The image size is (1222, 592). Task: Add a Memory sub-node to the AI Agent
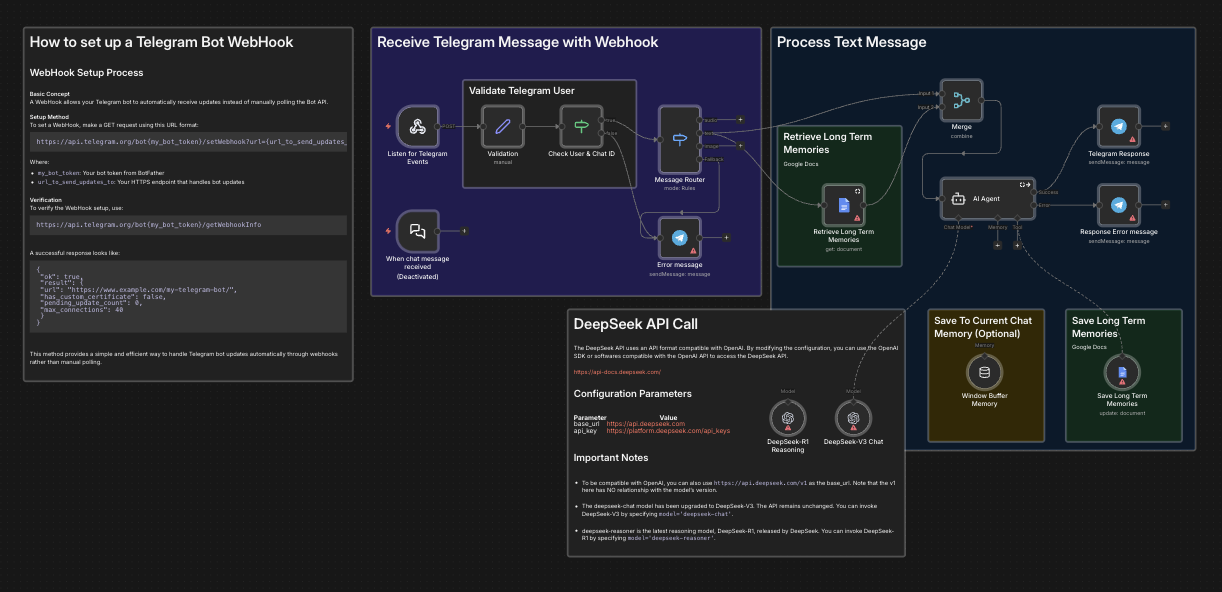click(x=997, y=245)
